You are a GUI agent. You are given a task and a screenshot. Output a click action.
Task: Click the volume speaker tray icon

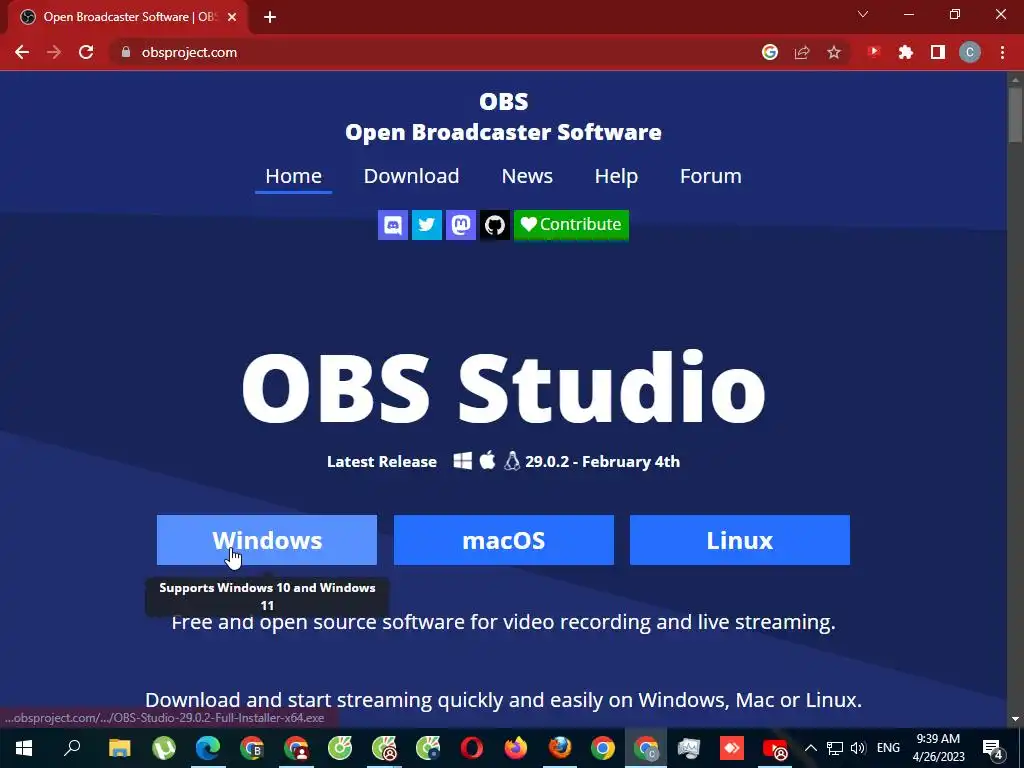click(x=858, y=748)
